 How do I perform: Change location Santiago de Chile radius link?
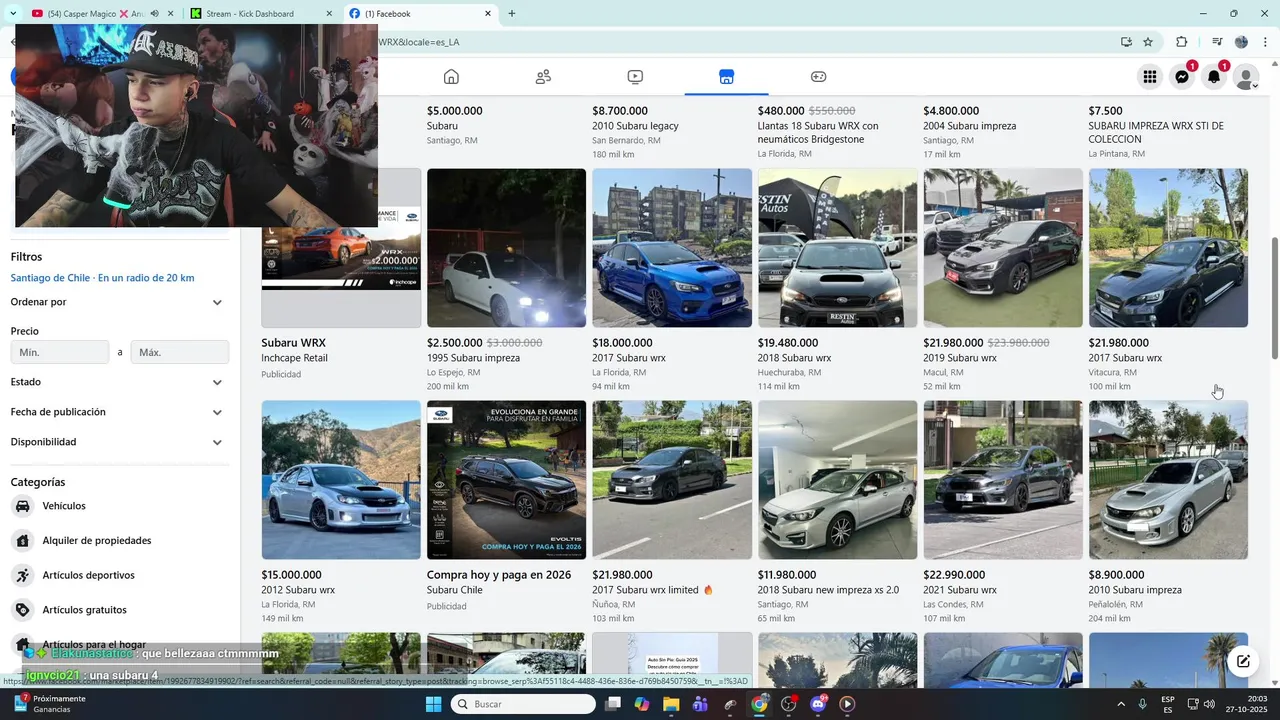(x=102, y=278)
